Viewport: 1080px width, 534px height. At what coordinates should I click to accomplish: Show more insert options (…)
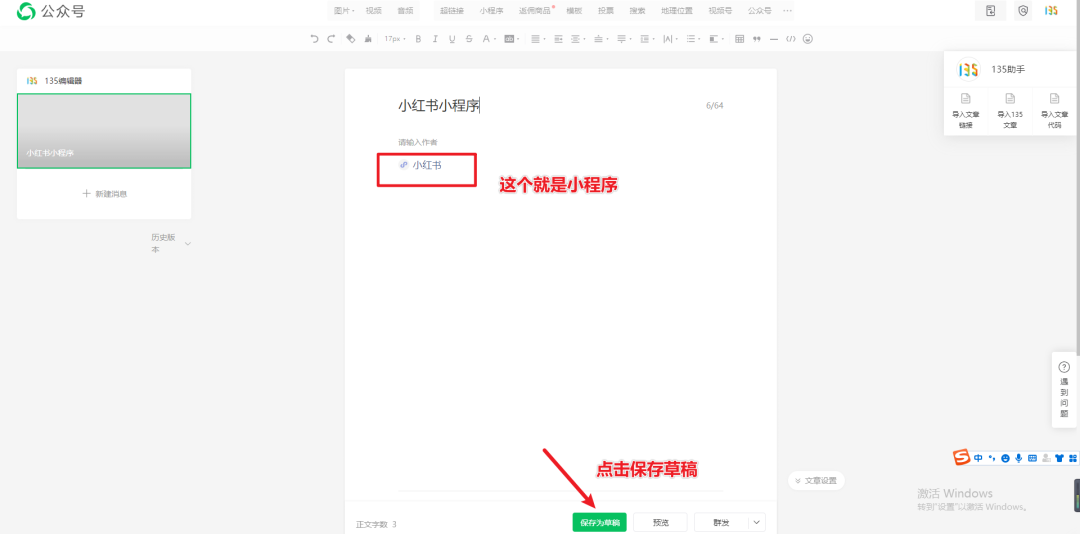point(787,11)
